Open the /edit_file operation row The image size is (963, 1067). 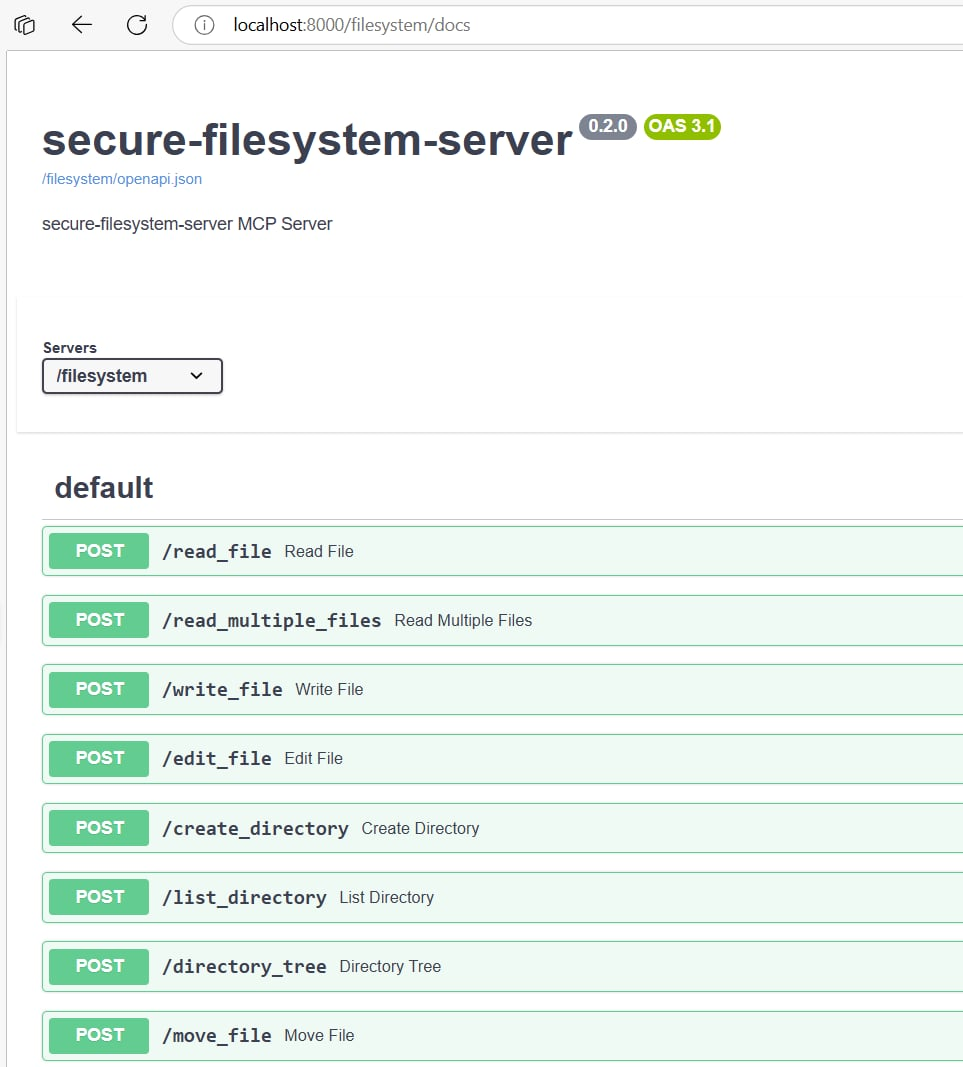[500, 758]
